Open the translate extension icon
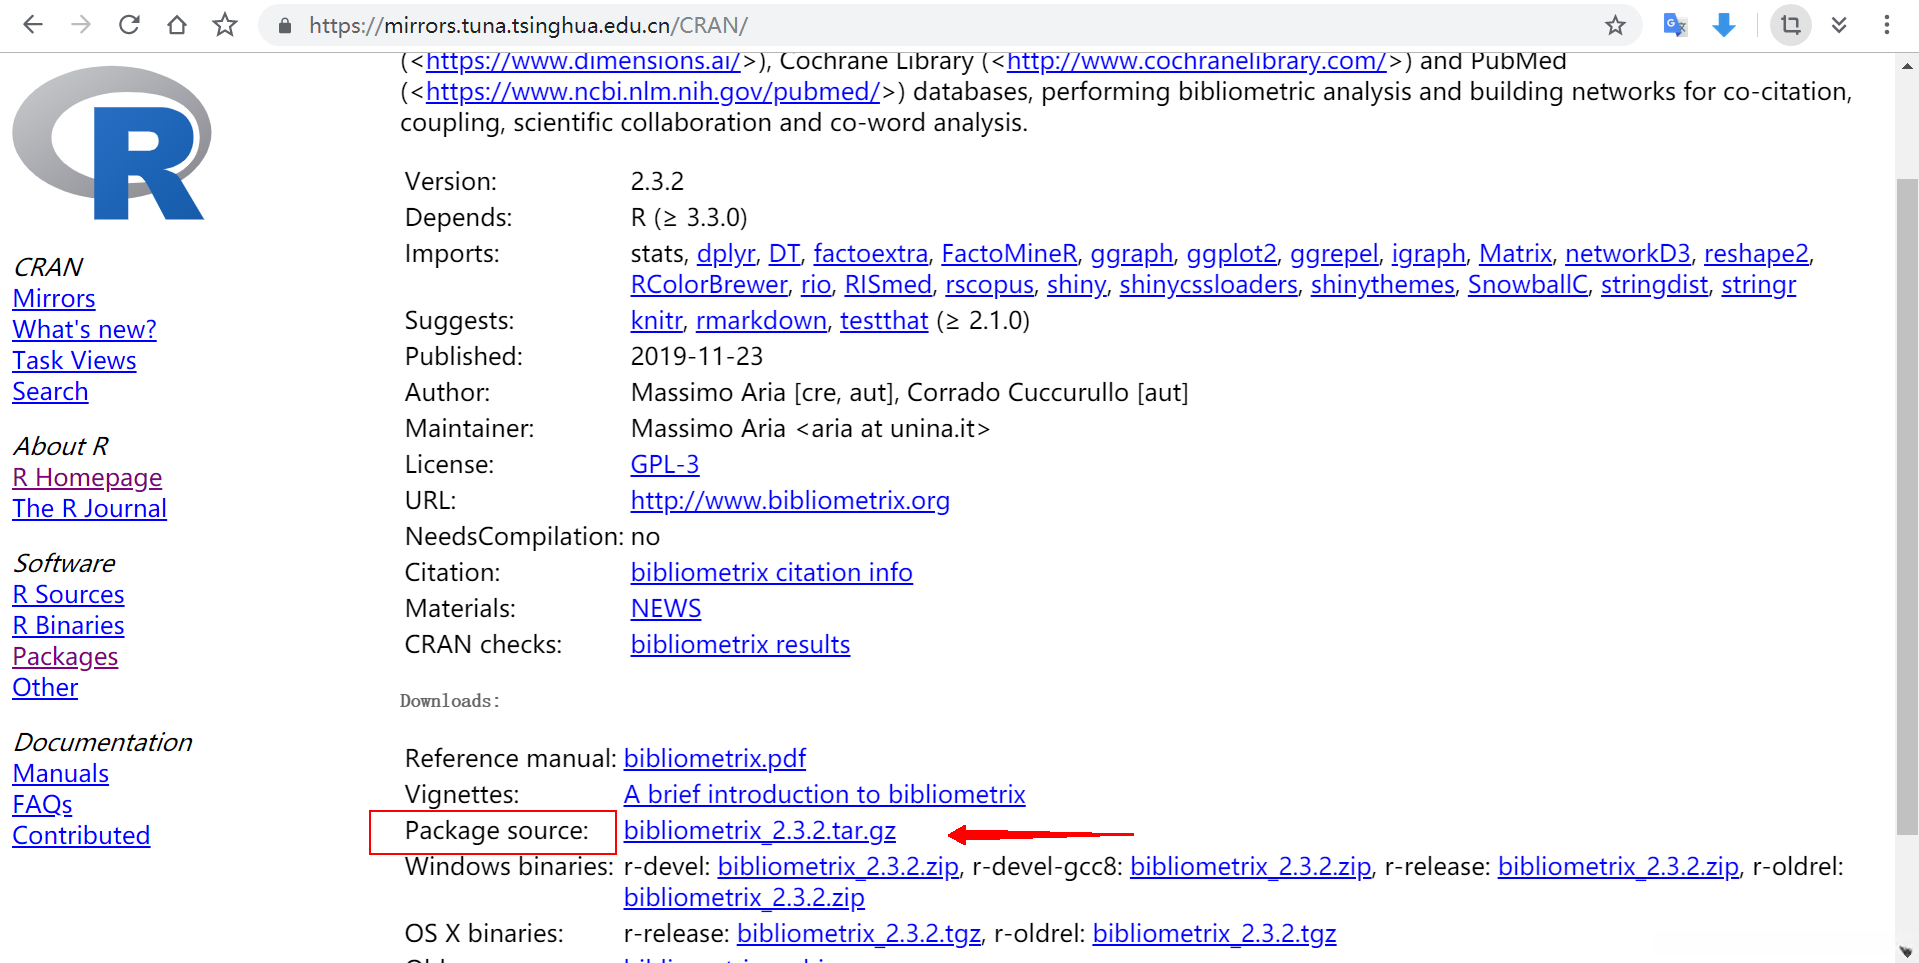Image resolution: width=1919 pixels, height=963 pixels. (x=1675, y=25)
